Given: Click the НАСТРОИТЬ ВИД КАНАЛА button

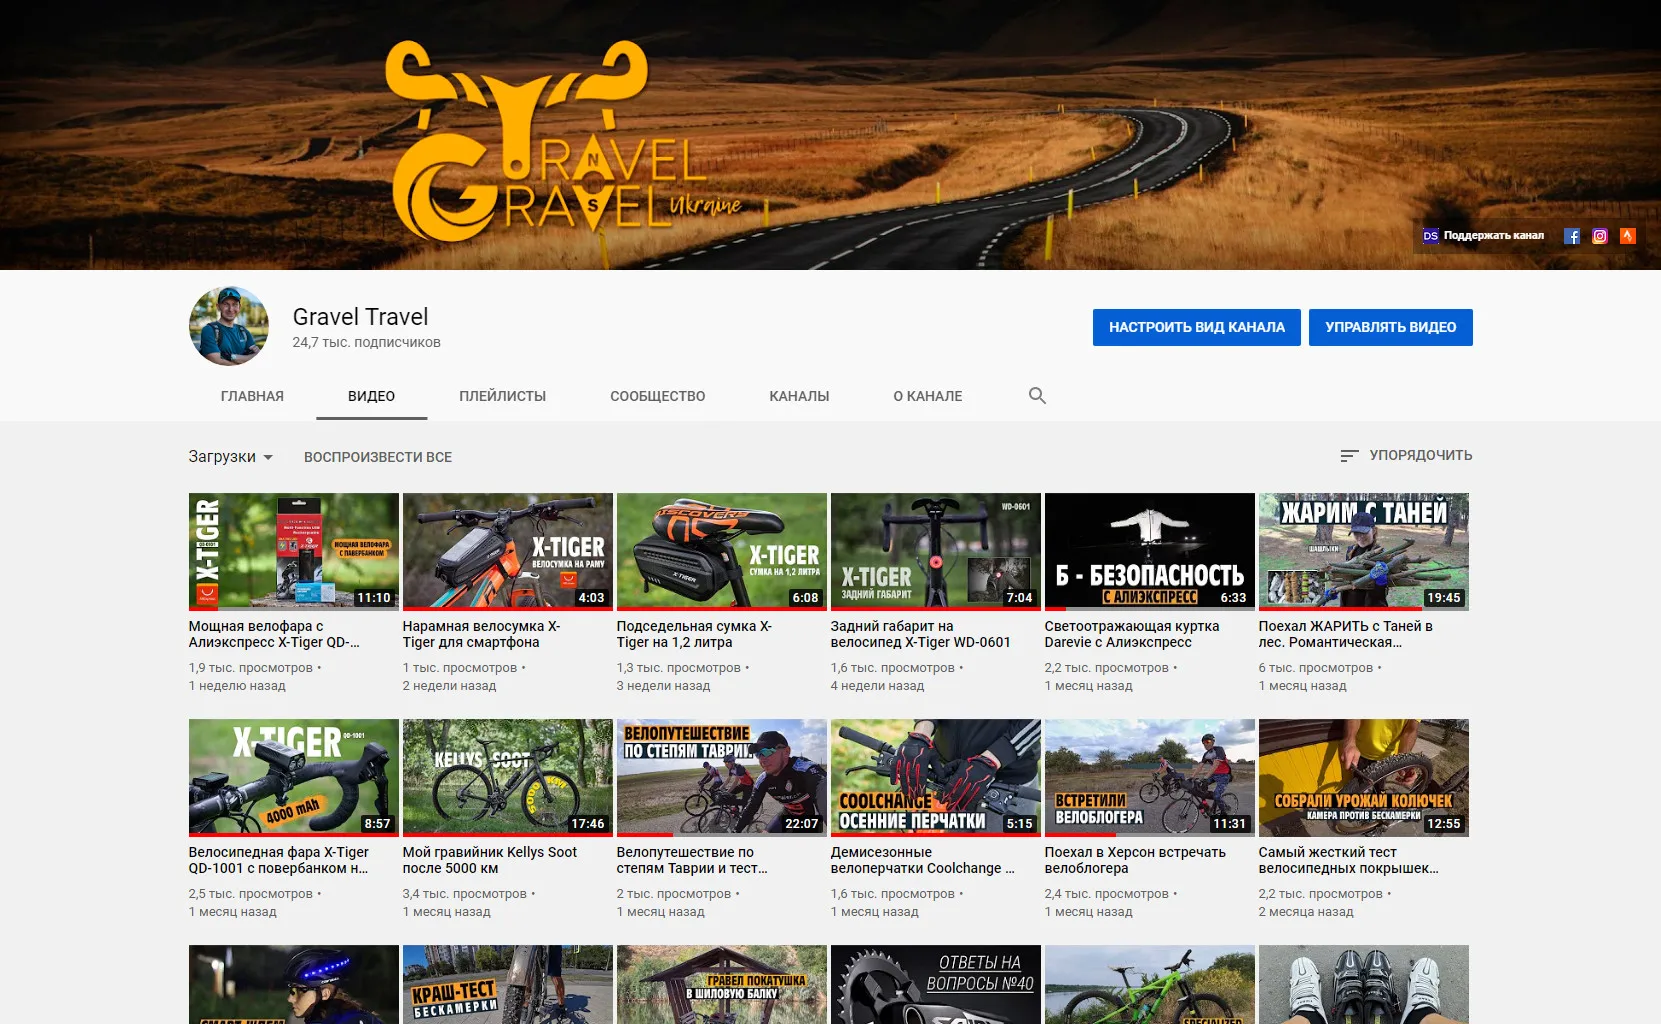Looking at the screenshot, I should point(1197,327).
